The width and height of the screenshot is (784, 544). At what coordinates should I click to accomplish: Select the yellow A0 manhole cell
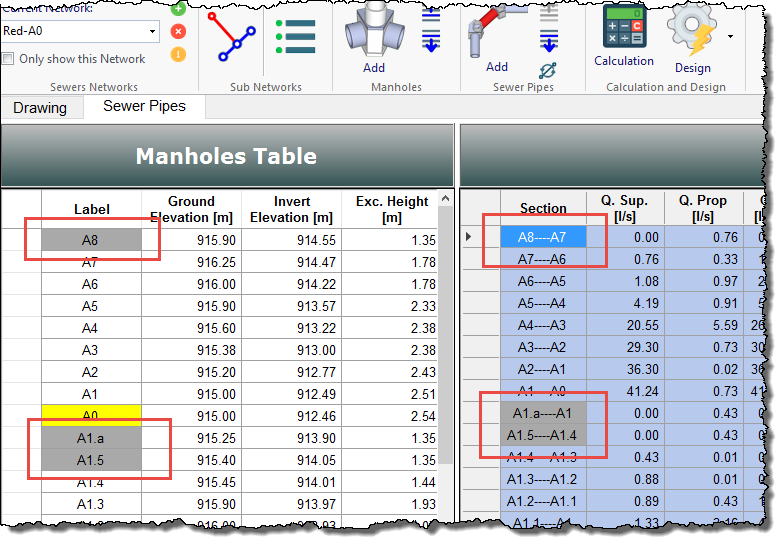pyautogui.click(x=90, y=416)
